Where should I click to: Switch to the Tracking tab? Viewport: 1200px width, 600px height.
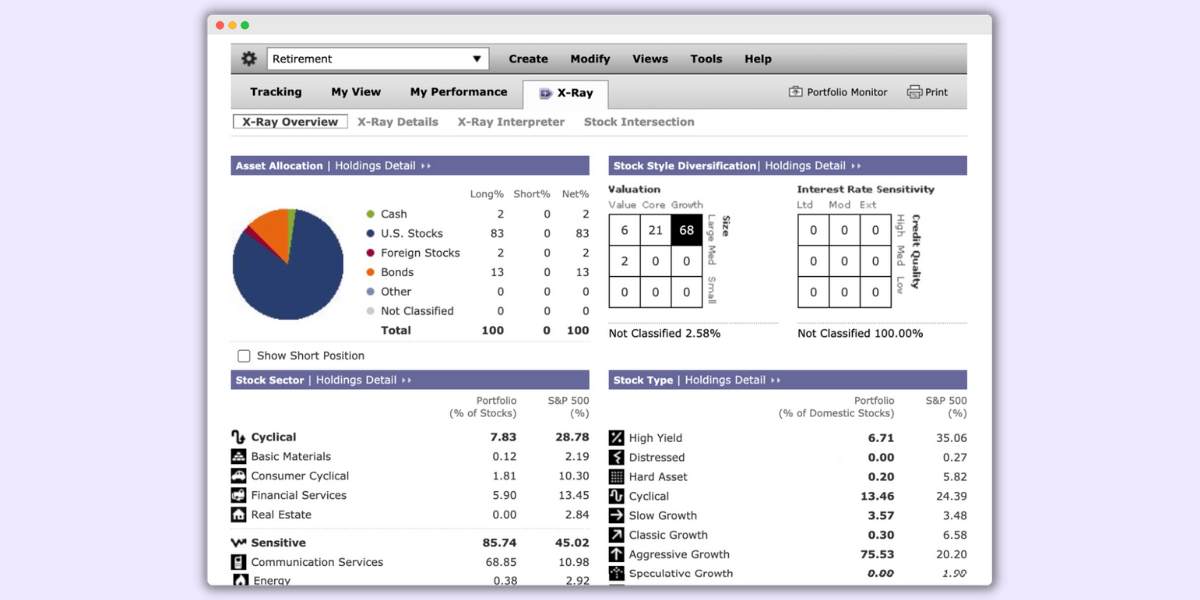point(276,92)
